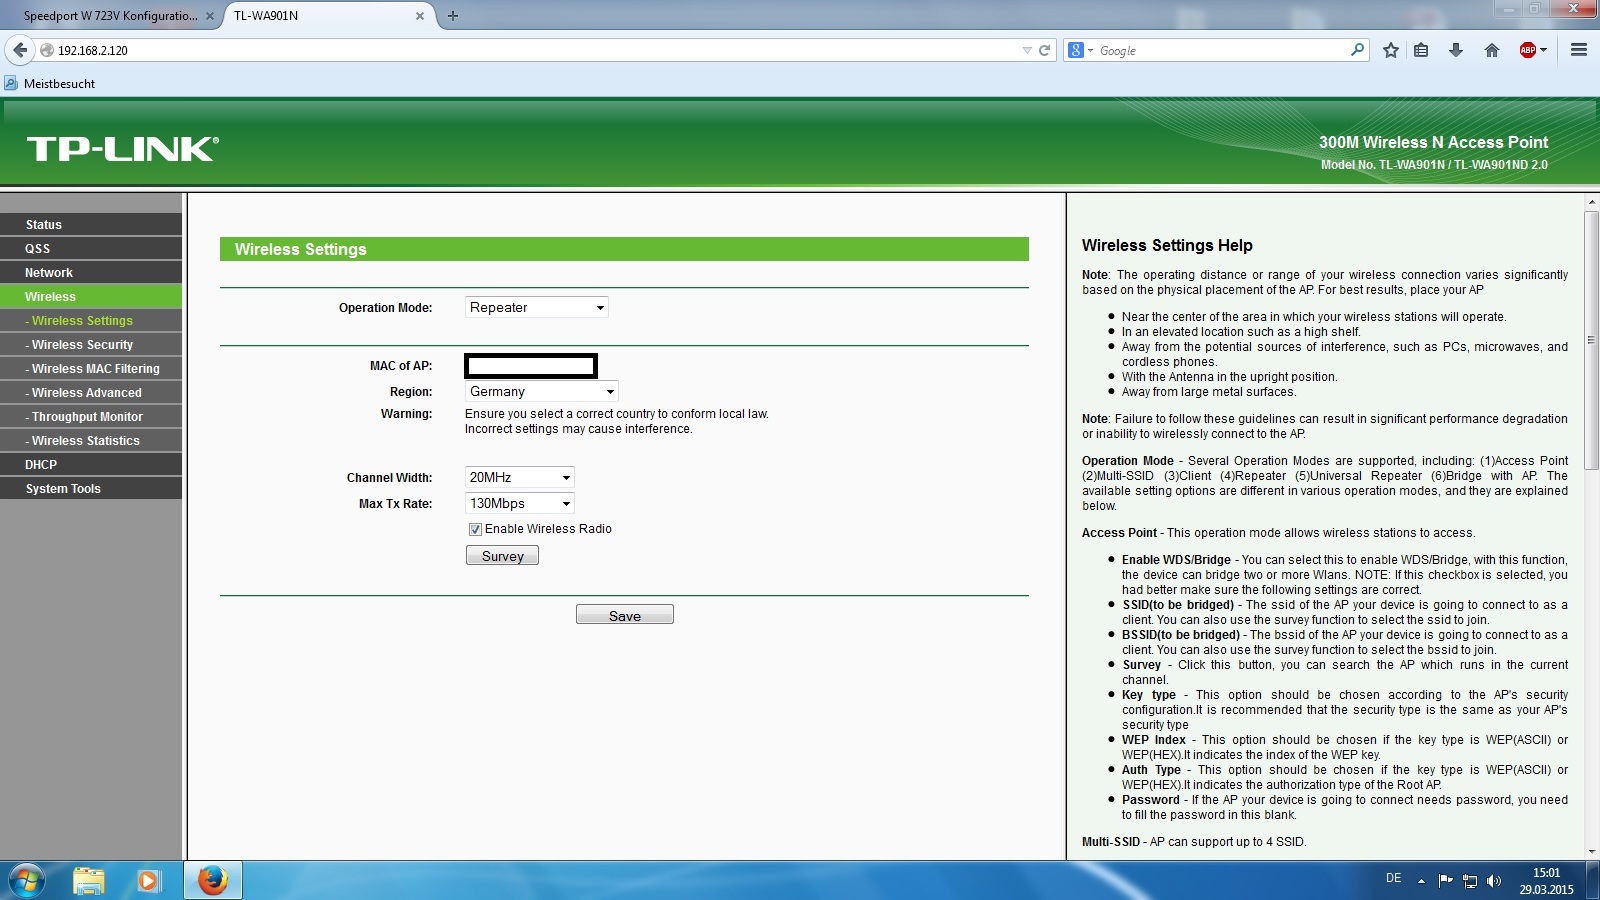Click the help panel scrollbar
Viewport: 1600px width, 900px height.
[1591, 340]
